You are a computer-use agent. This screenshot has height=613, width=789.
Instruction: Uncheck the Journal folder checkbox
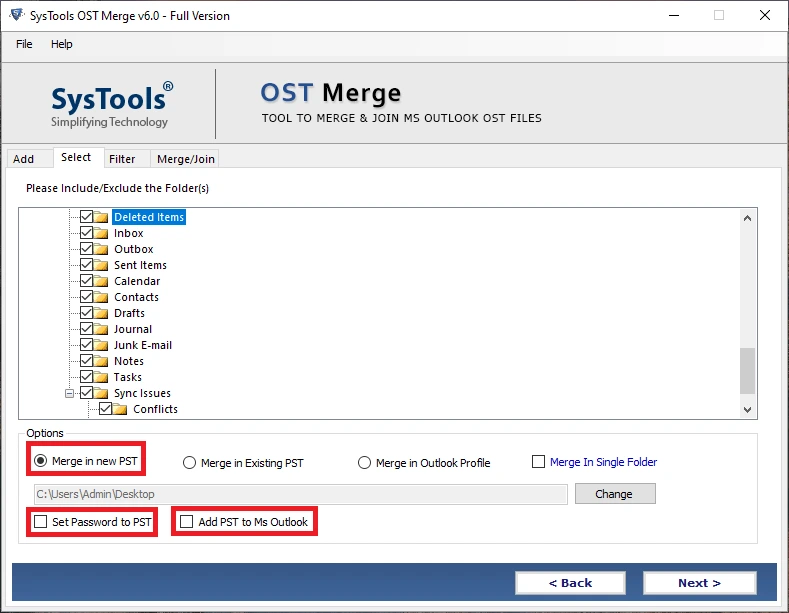(87, 329)
